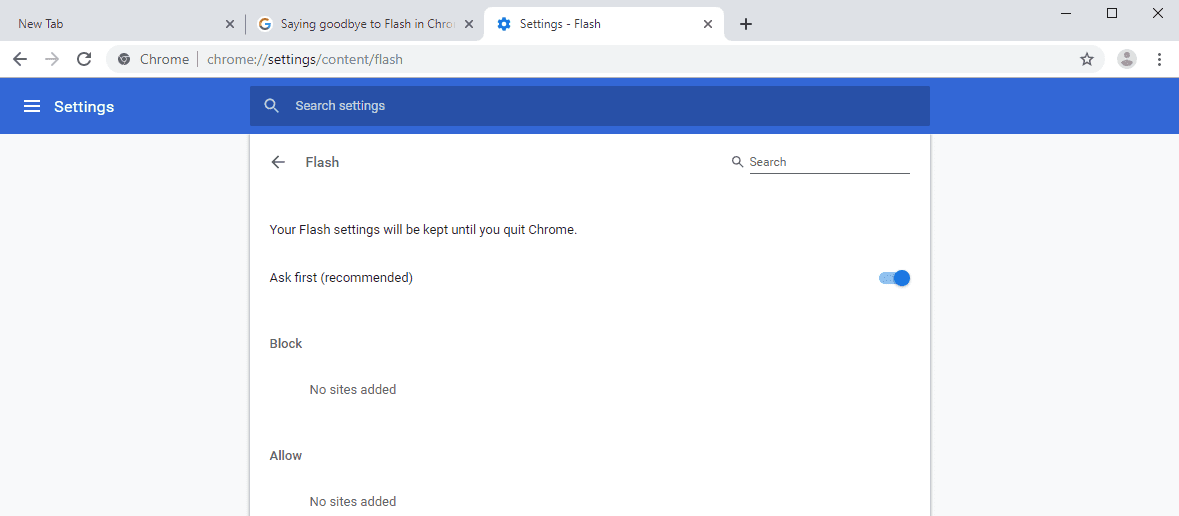
Task: Click the Allow section label
Action: click(286, 456)
